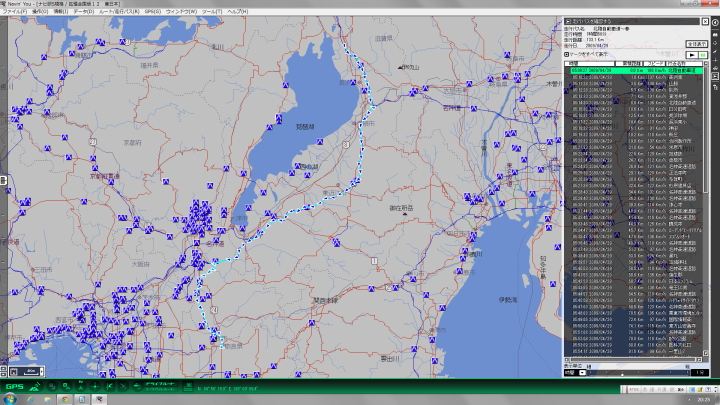720x405 pixels.
Task: Click the path list scrollbar up arrow
Action: coord(706,64)
